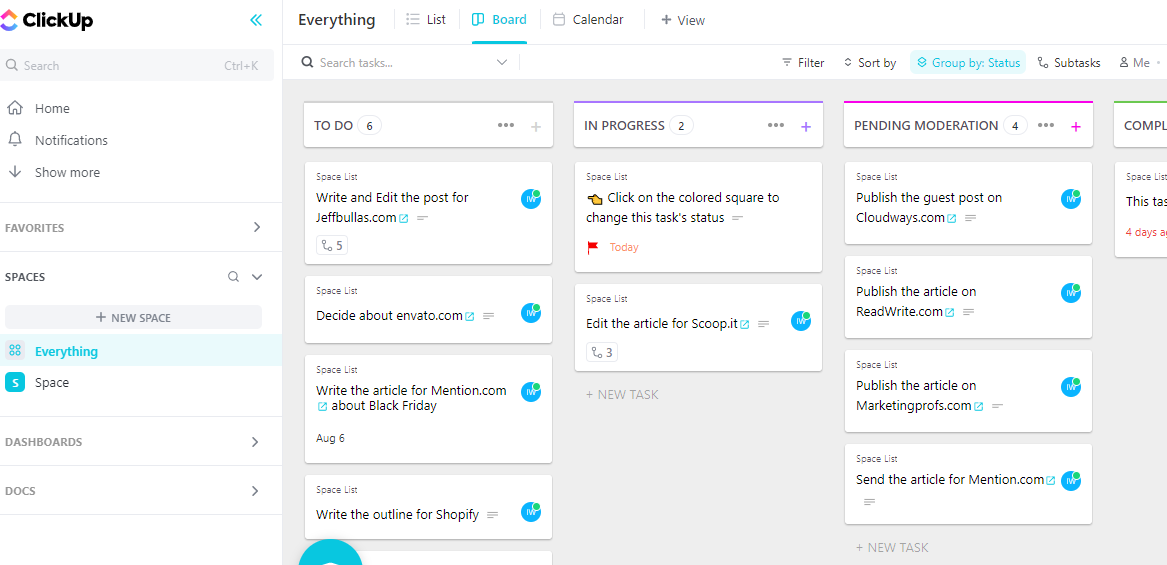
Task: Click assignee avatar on envato.com card
Action: (531, 313)
